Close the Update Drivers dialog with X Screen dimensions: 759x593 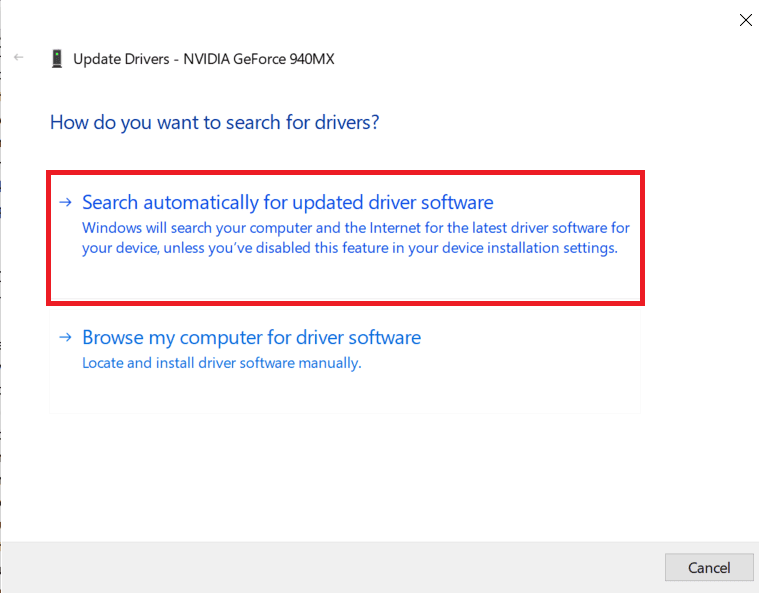pyautogui.click(x=745, y=20)
